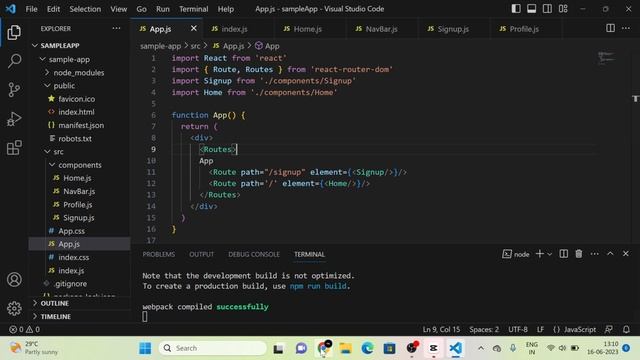Open the new terminal launch profile dropdown

coord(549,254)
